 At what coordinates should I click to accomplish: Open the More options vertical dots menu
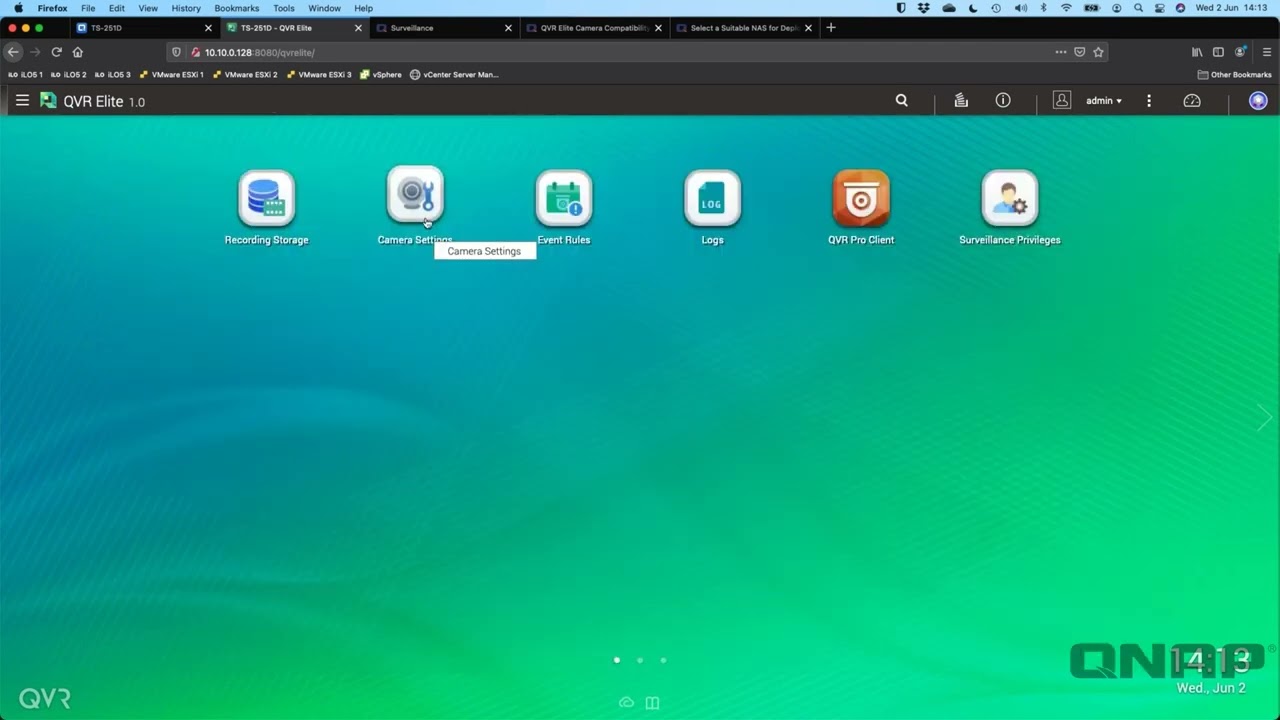coord(1149,101)
